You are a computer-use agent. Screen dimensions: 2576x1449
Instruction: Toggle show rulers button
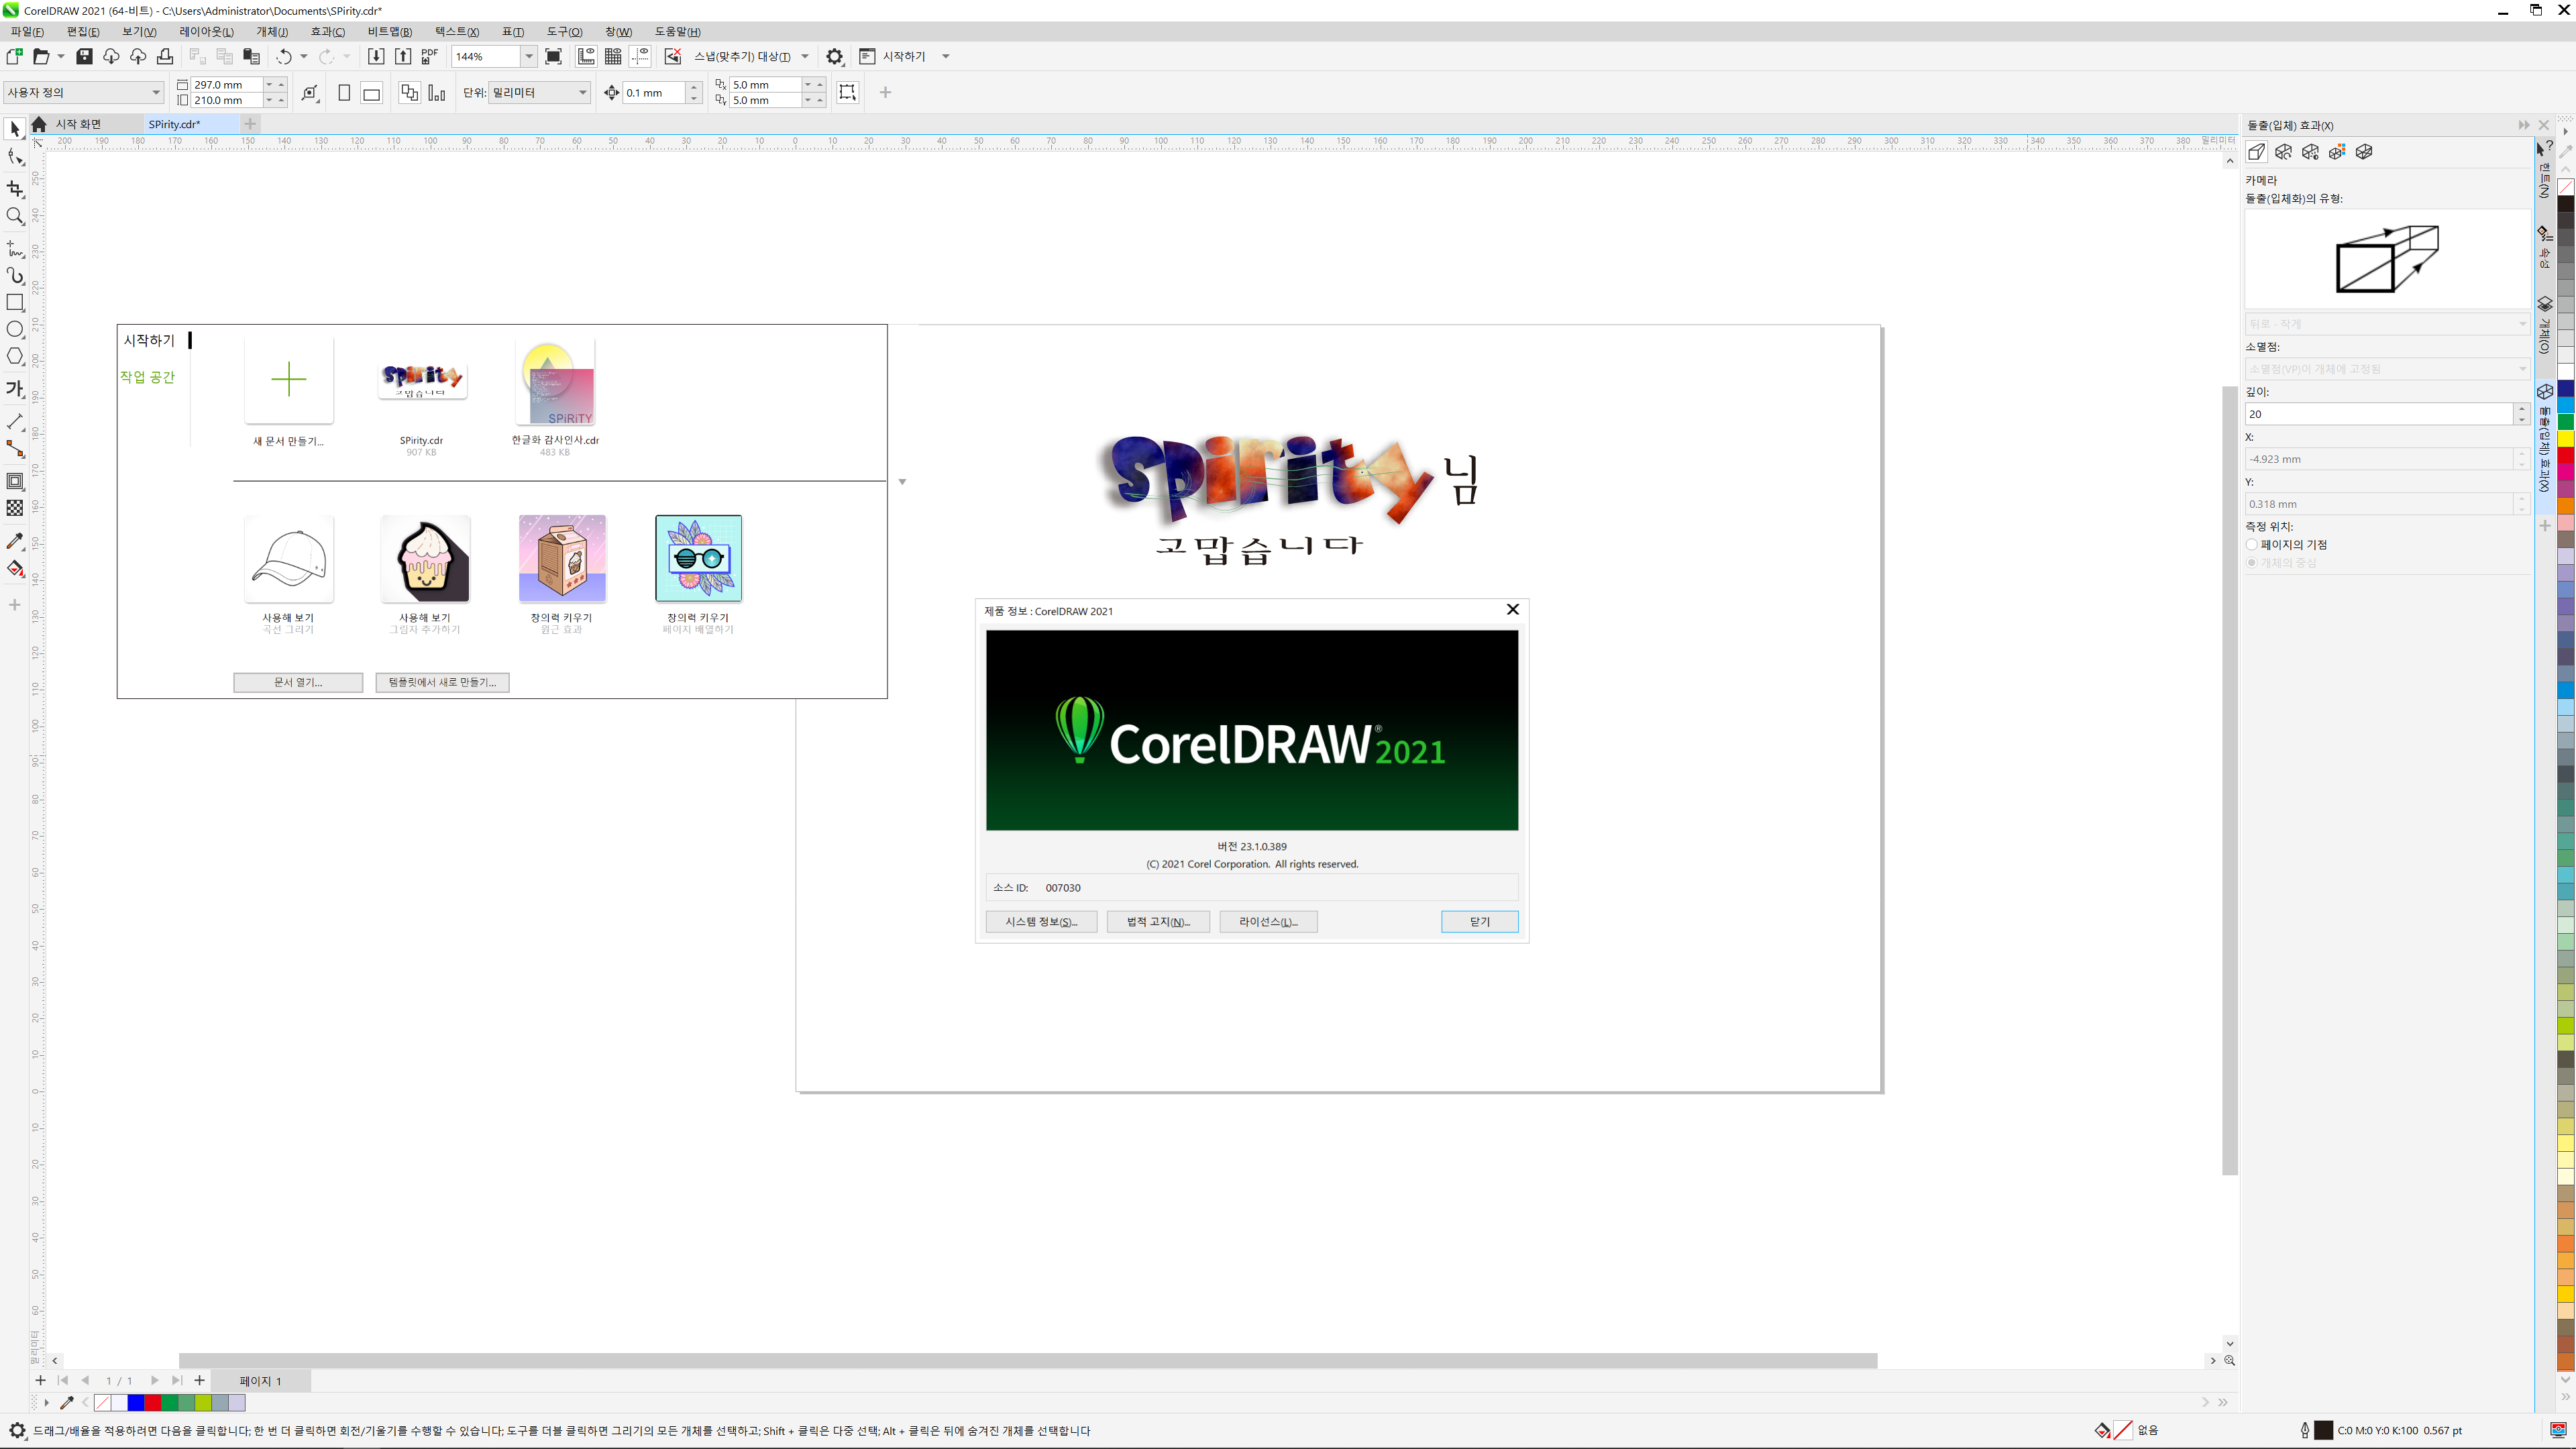586,56
